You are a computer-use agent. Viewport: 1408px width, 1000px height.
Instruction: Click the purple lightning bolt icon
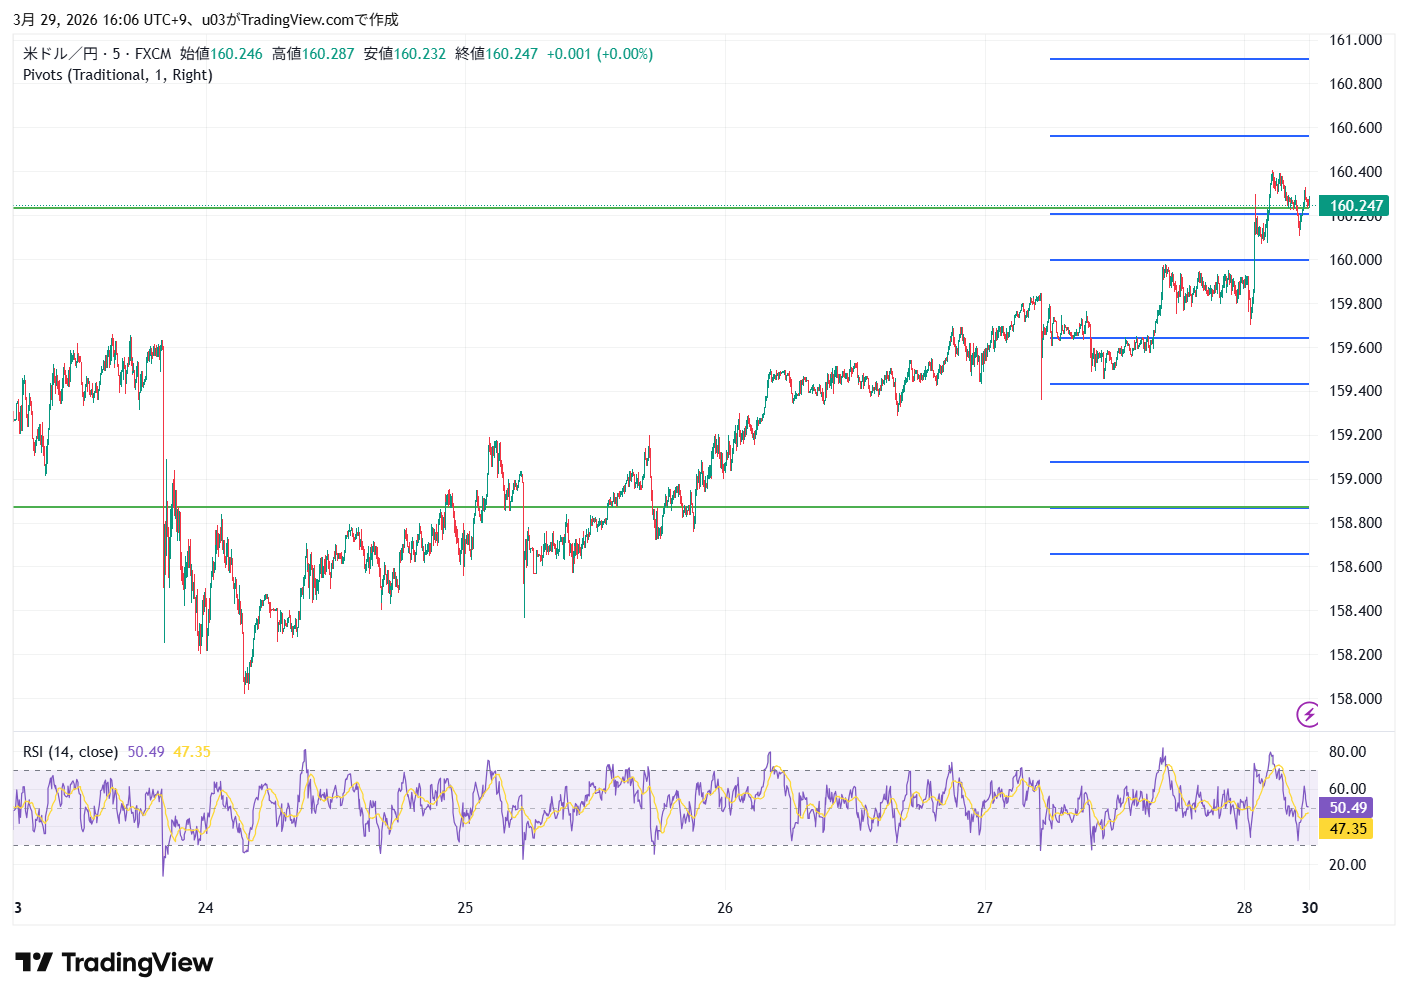[x=1307, y=714]
